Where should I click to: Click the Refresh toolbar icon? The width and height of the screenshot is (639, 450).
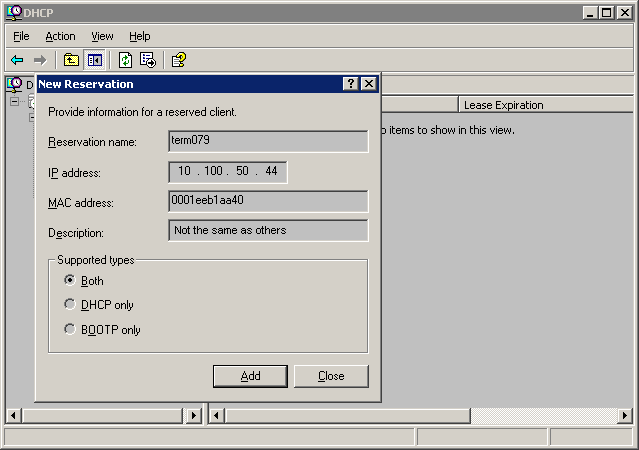coord(126,60)
